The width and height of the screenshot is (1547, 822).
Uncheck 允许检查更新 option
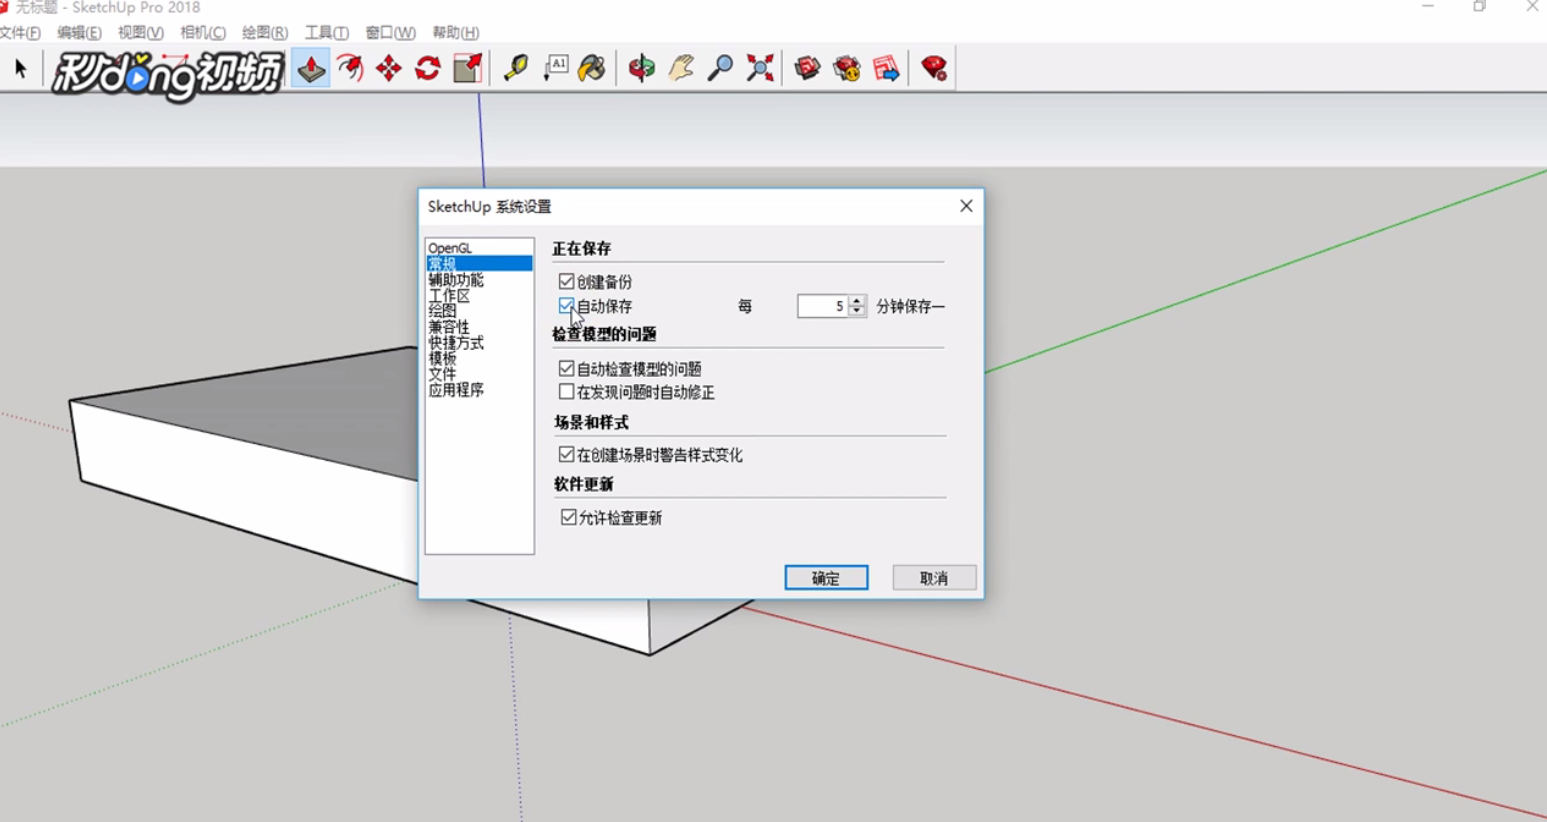click(x=566, y=518)
